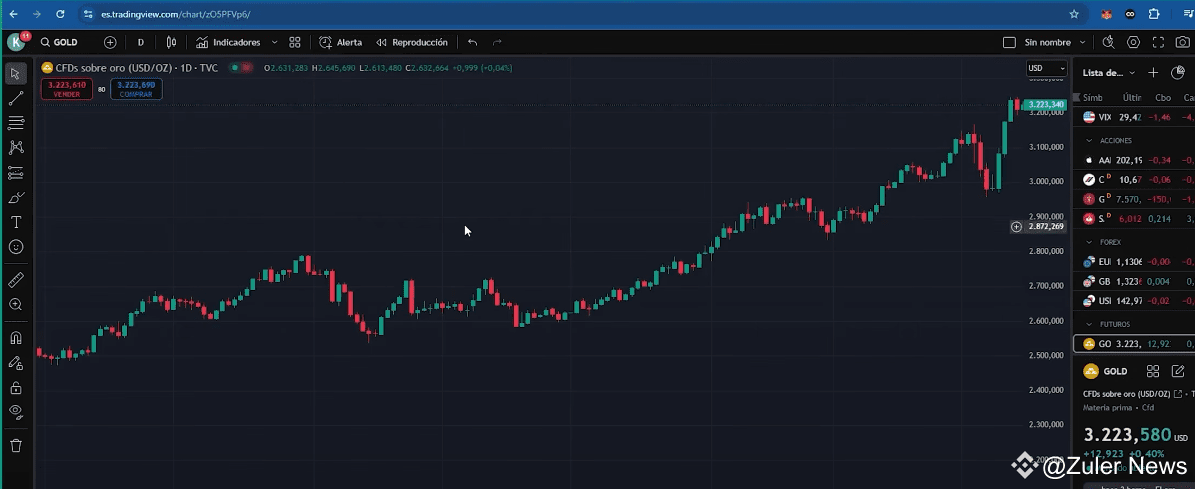The image size is (1195, 489).
Task: Enter fullscreen mode
Action: [1158, 43]
